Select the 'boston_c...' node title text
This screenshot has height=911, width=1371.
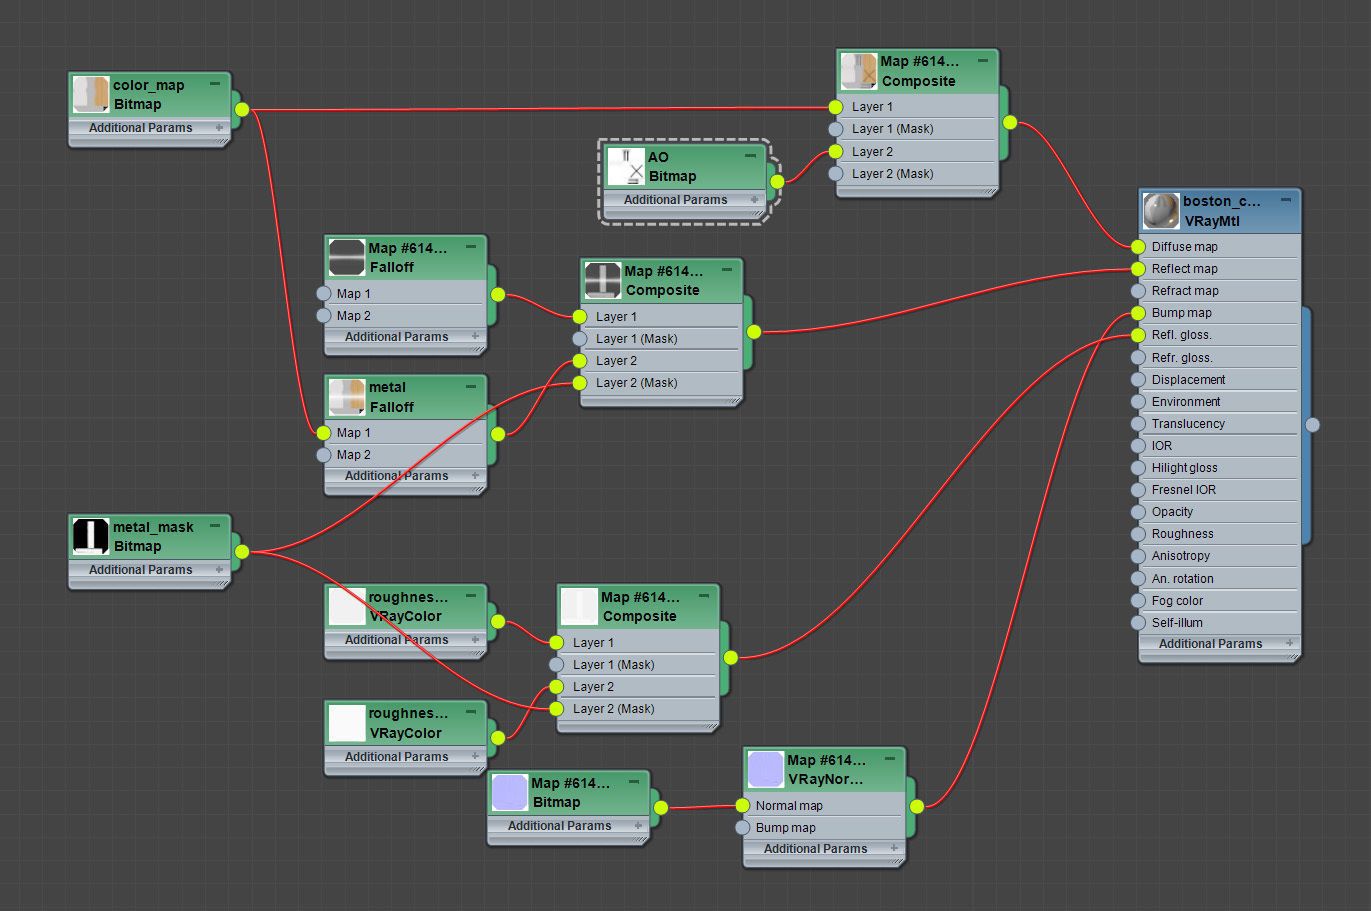pos(1222,201)
